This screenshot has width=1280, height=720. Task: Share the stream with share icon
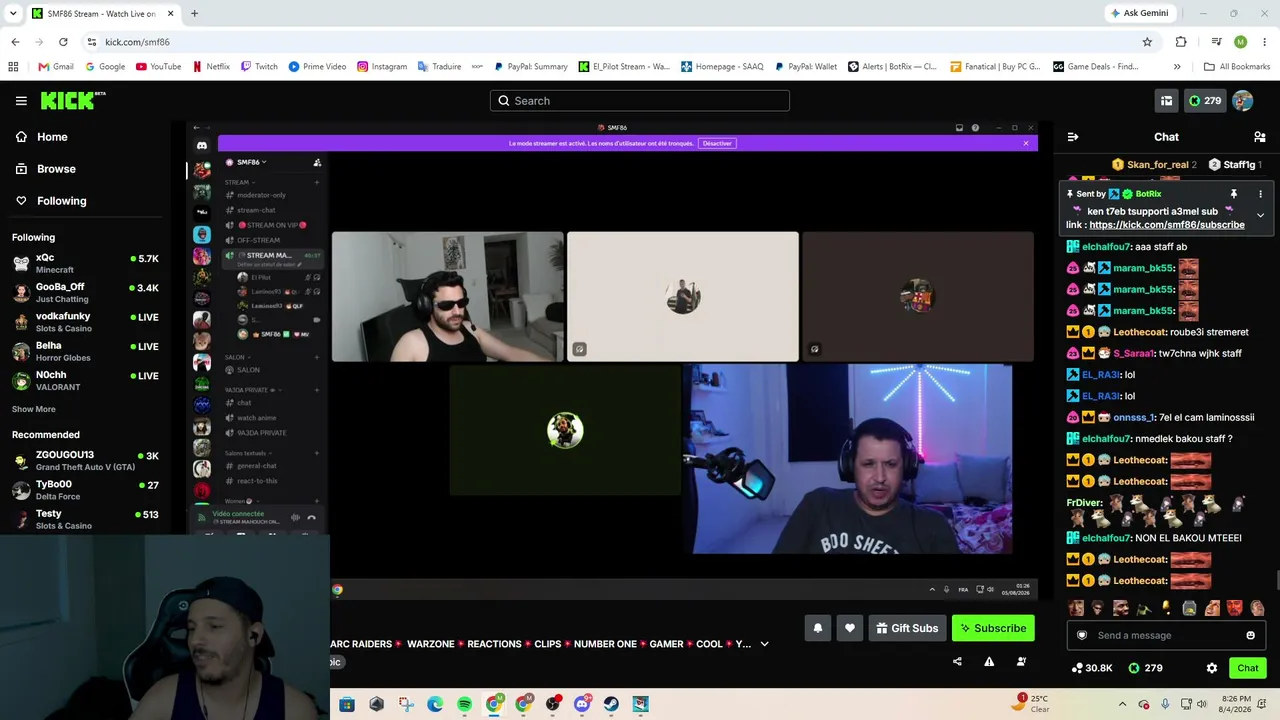pos(957,661)
